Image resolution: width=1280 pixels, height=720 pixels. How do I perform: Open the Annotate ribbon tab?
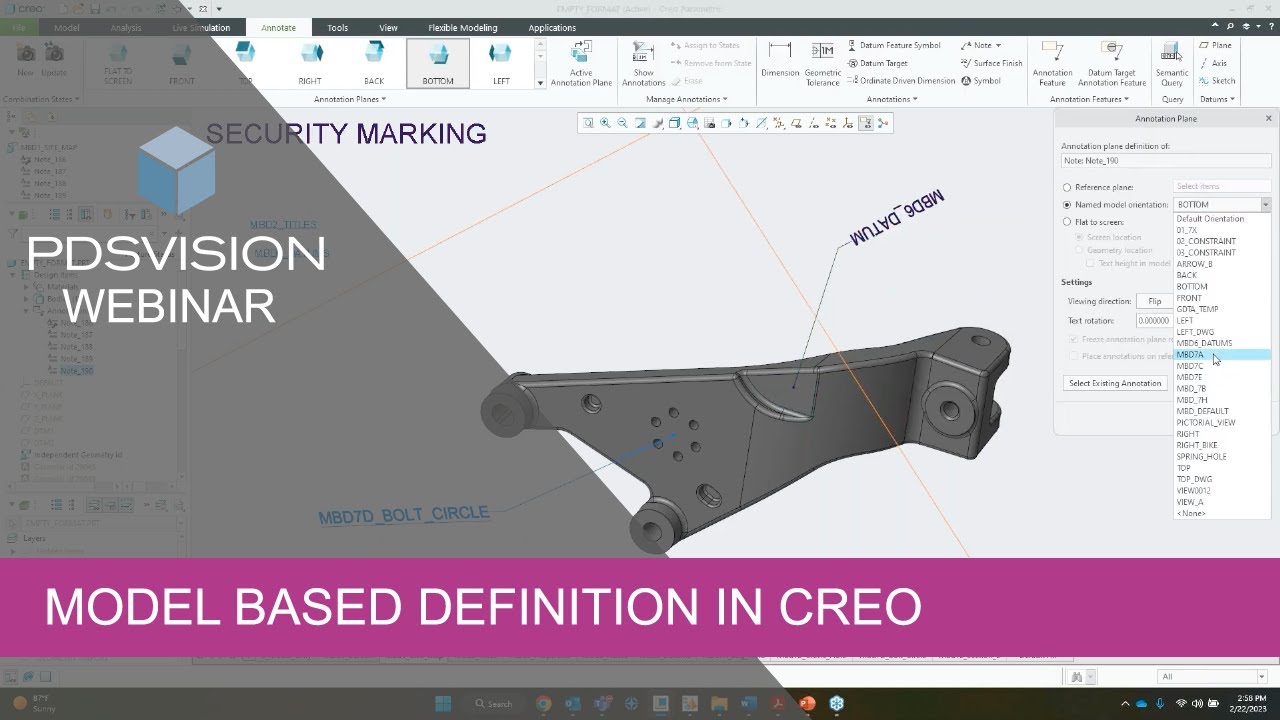(279, 28)
